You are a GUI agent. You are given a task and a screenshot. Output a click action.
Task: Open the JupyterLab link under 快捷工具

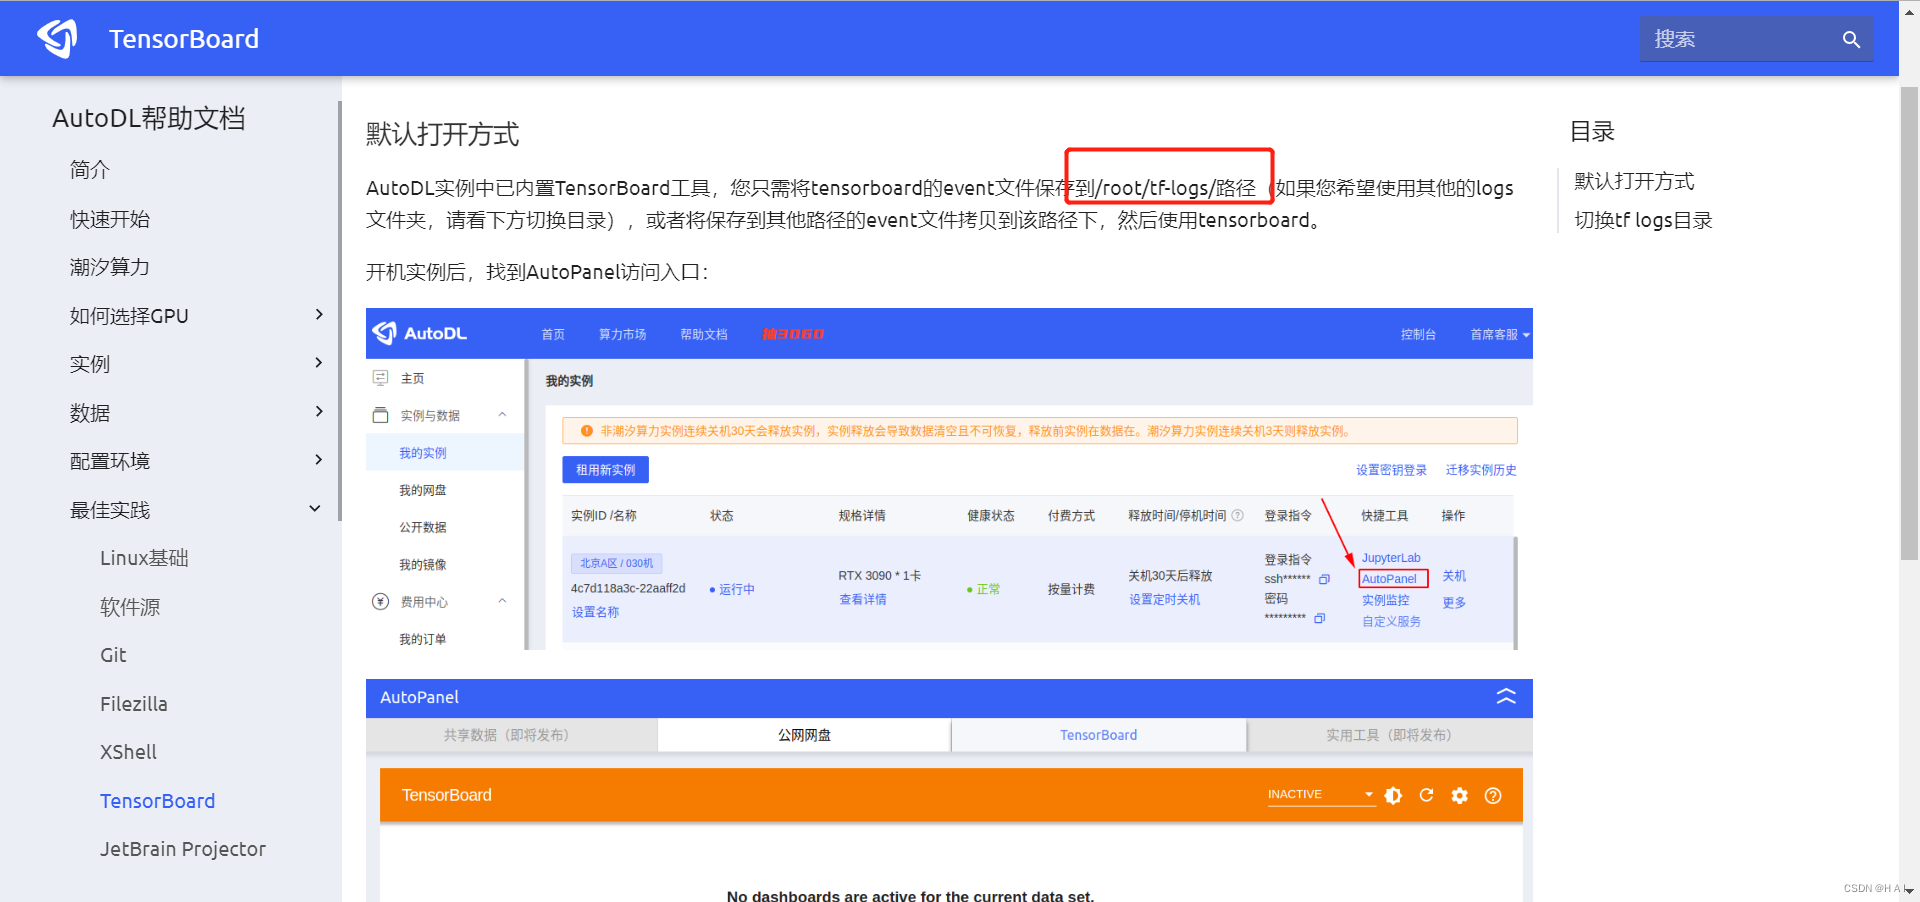point(1390,558)
